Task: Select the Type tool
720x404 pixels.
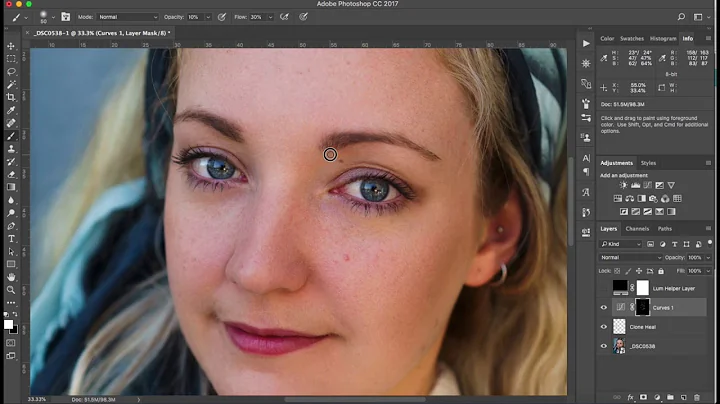Action: [x=11, y=239]
